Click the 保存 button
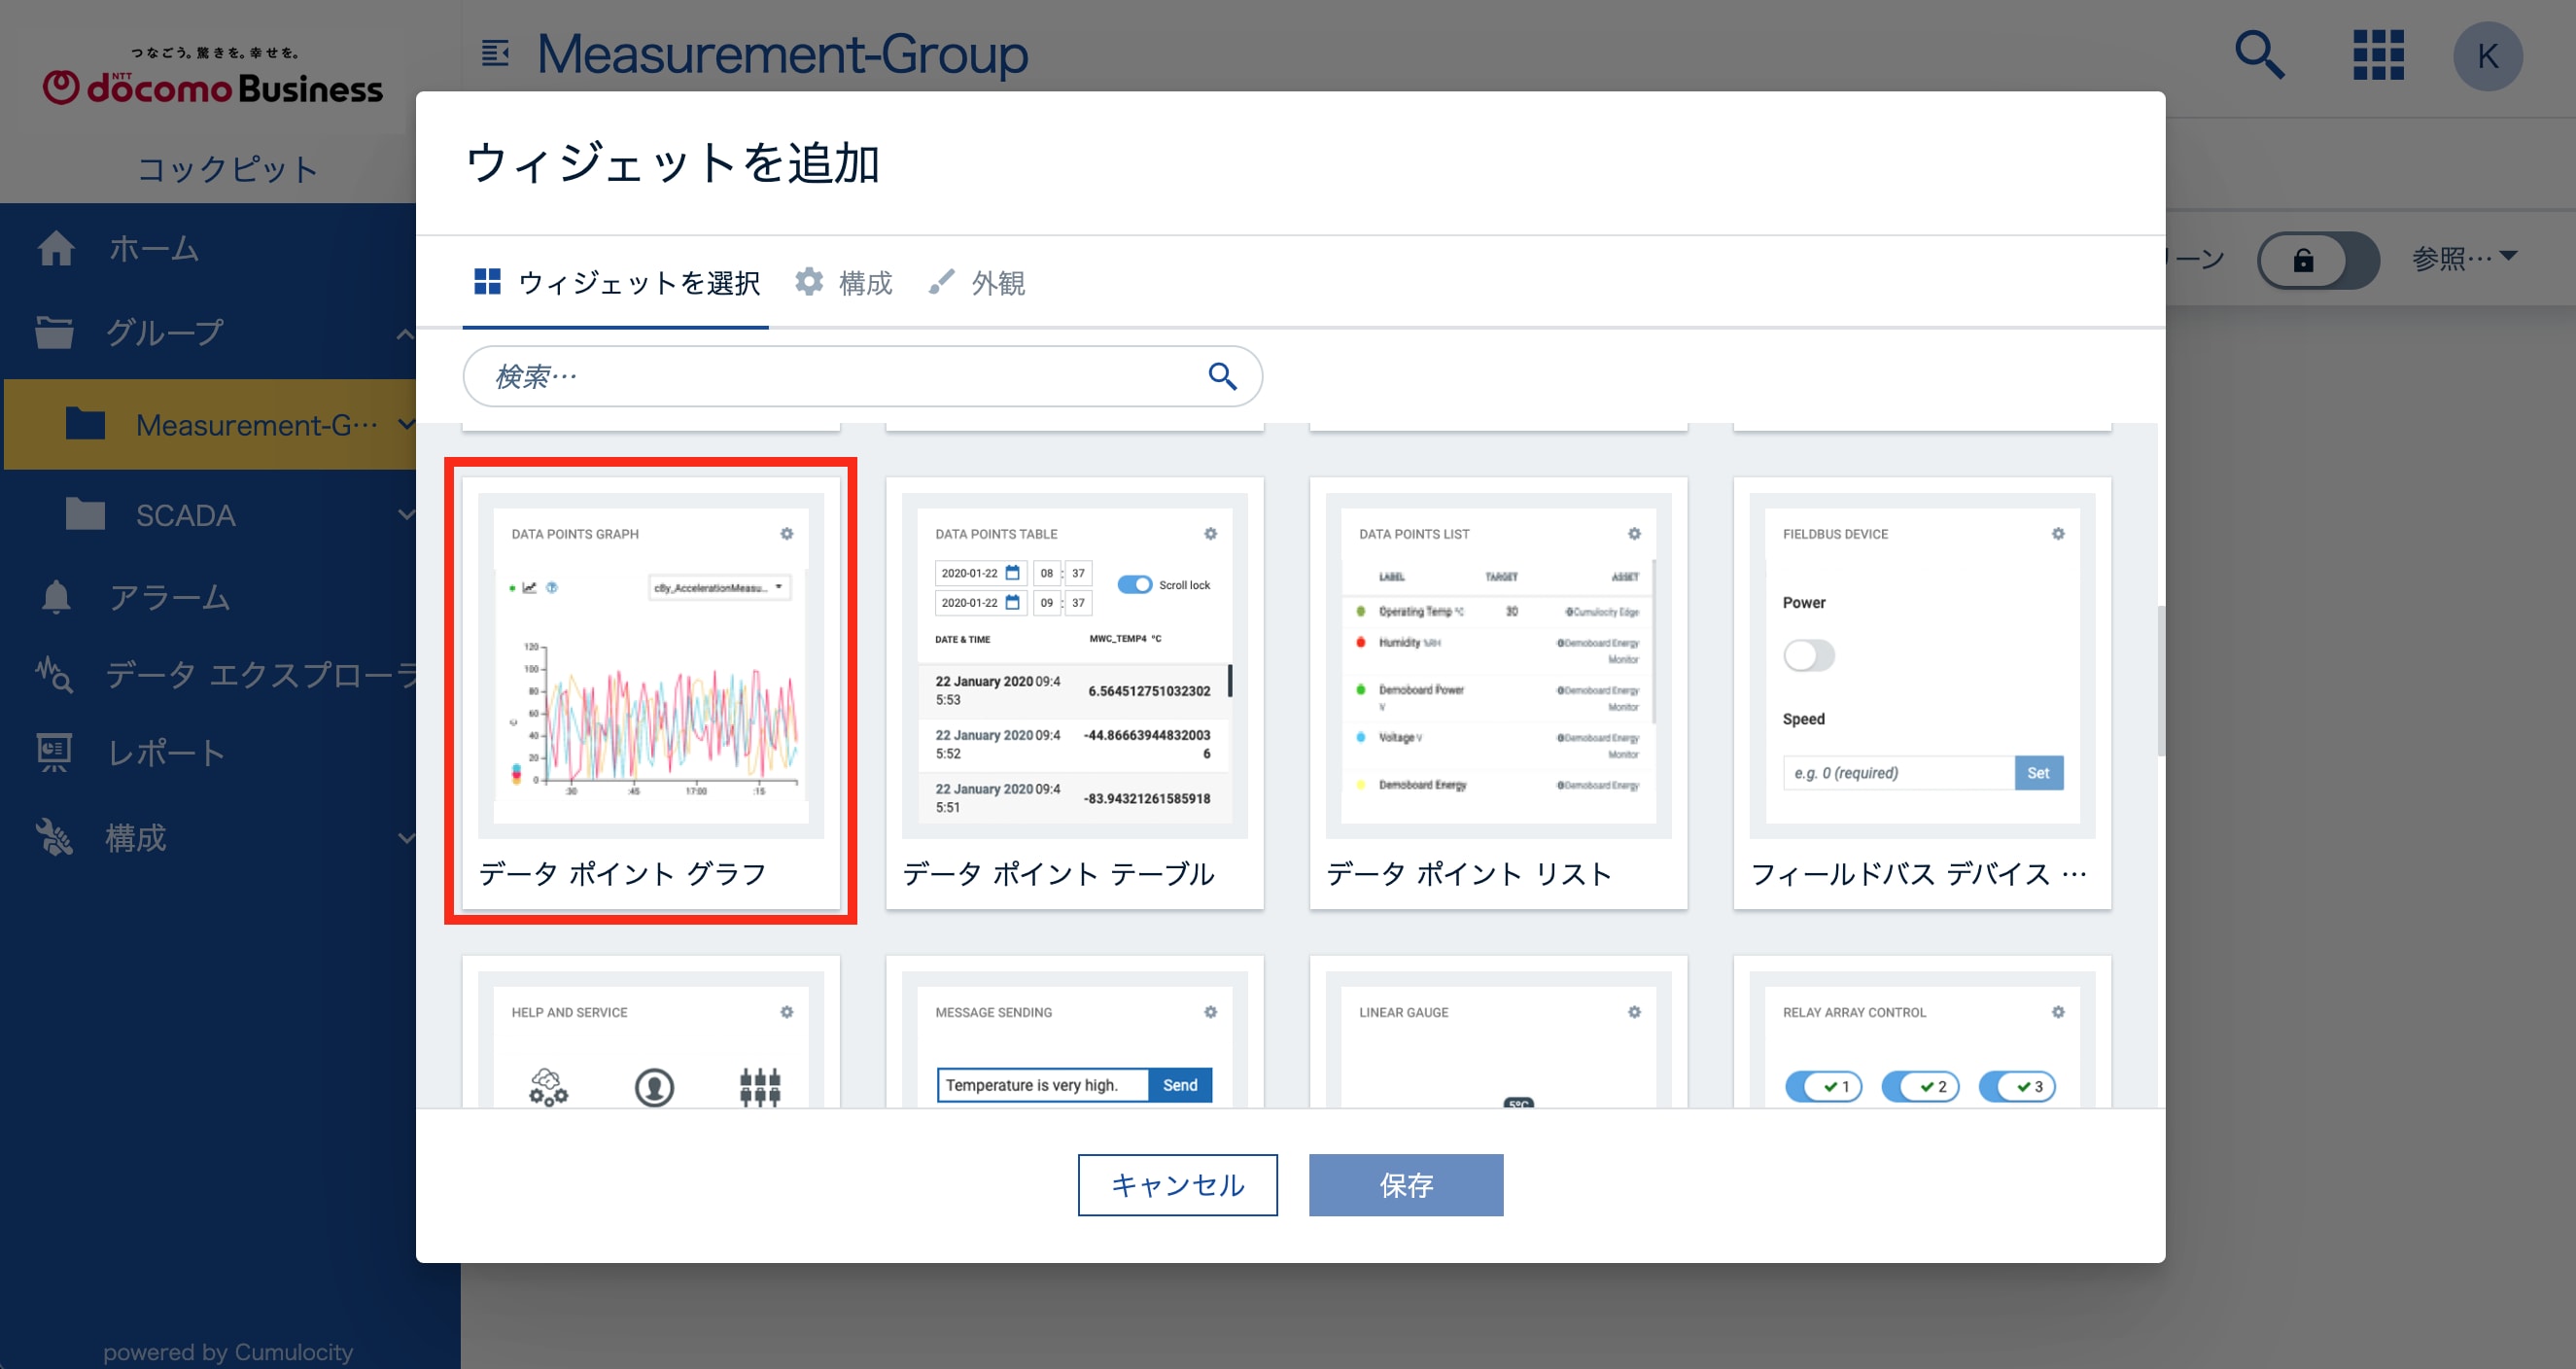The width and height of the screenshot is (2576, 1369). [x=1405, y=1185]
